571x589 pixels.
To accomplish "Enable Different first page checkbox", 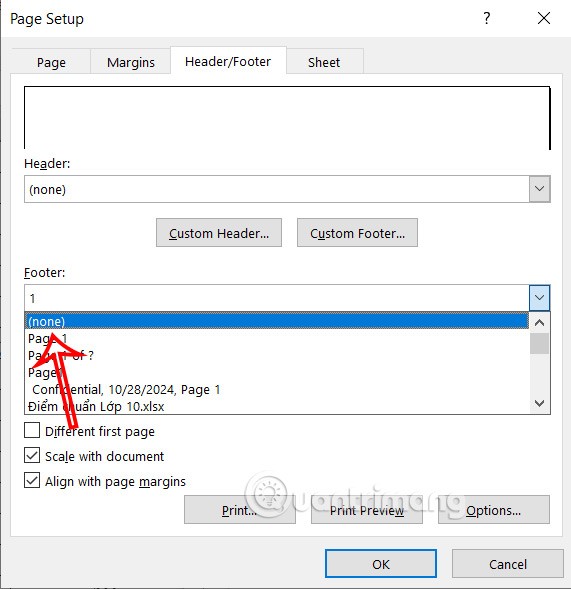I will pyautogui.click(x=32, y=430).
